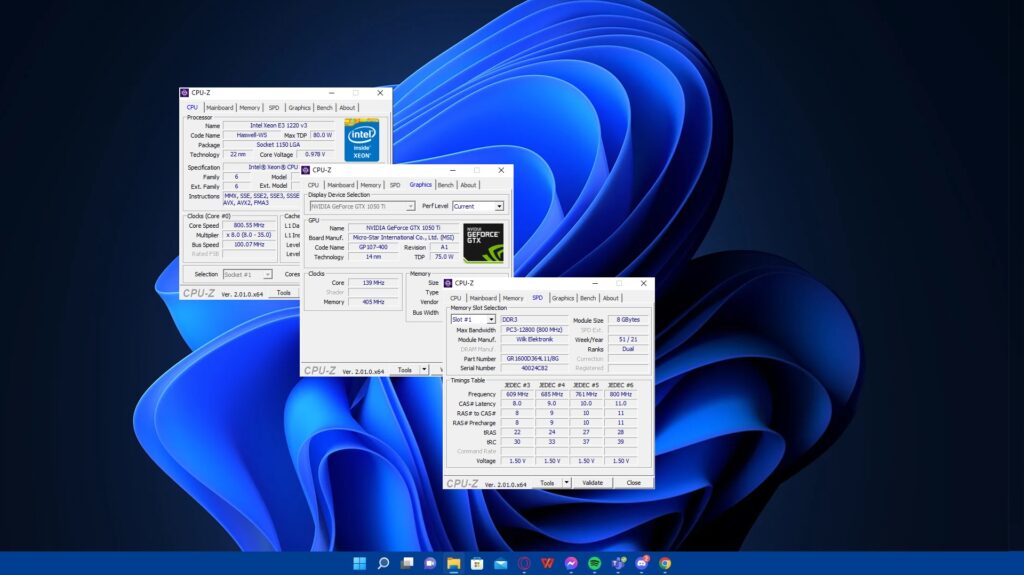
Task: Select Micro-Star International board manufacturer value
Action: tap(403, 238)
